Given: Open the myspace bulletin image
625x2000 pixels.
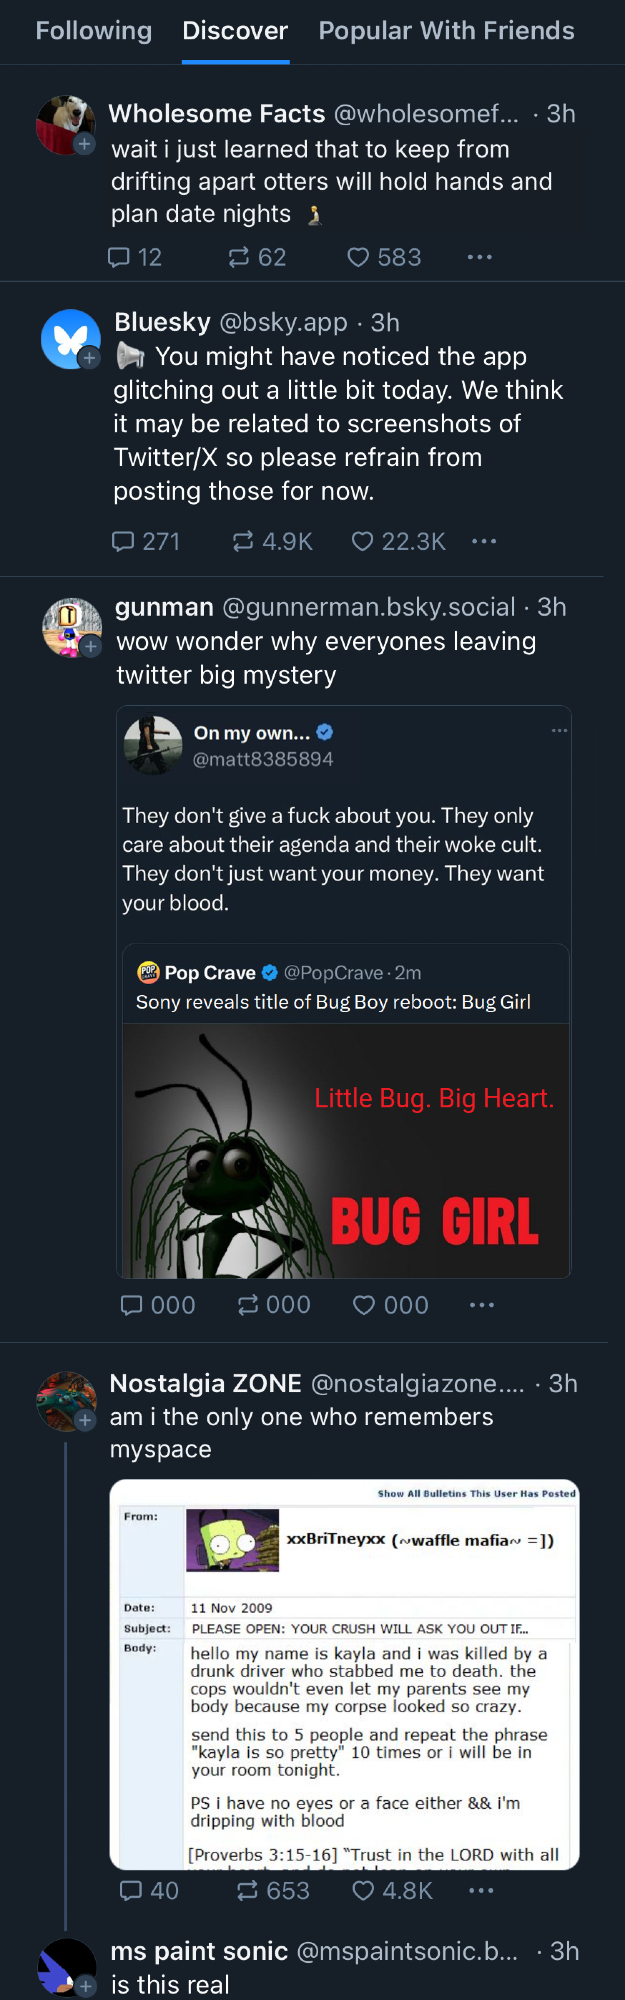Looking at the screenshot, I should tap(344, 1674).
